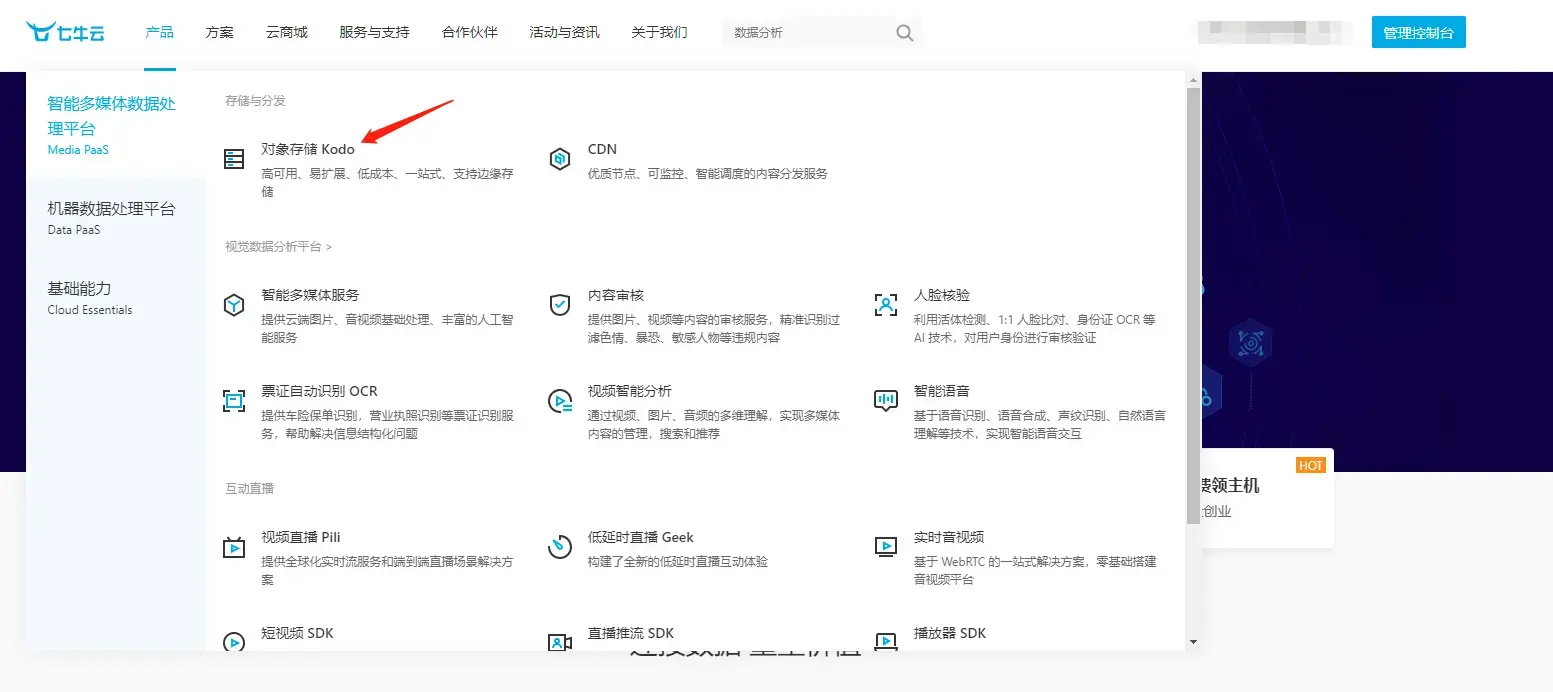Click the 视频智能分析 play icon
Screen dimensions: 1553x692
560,401
